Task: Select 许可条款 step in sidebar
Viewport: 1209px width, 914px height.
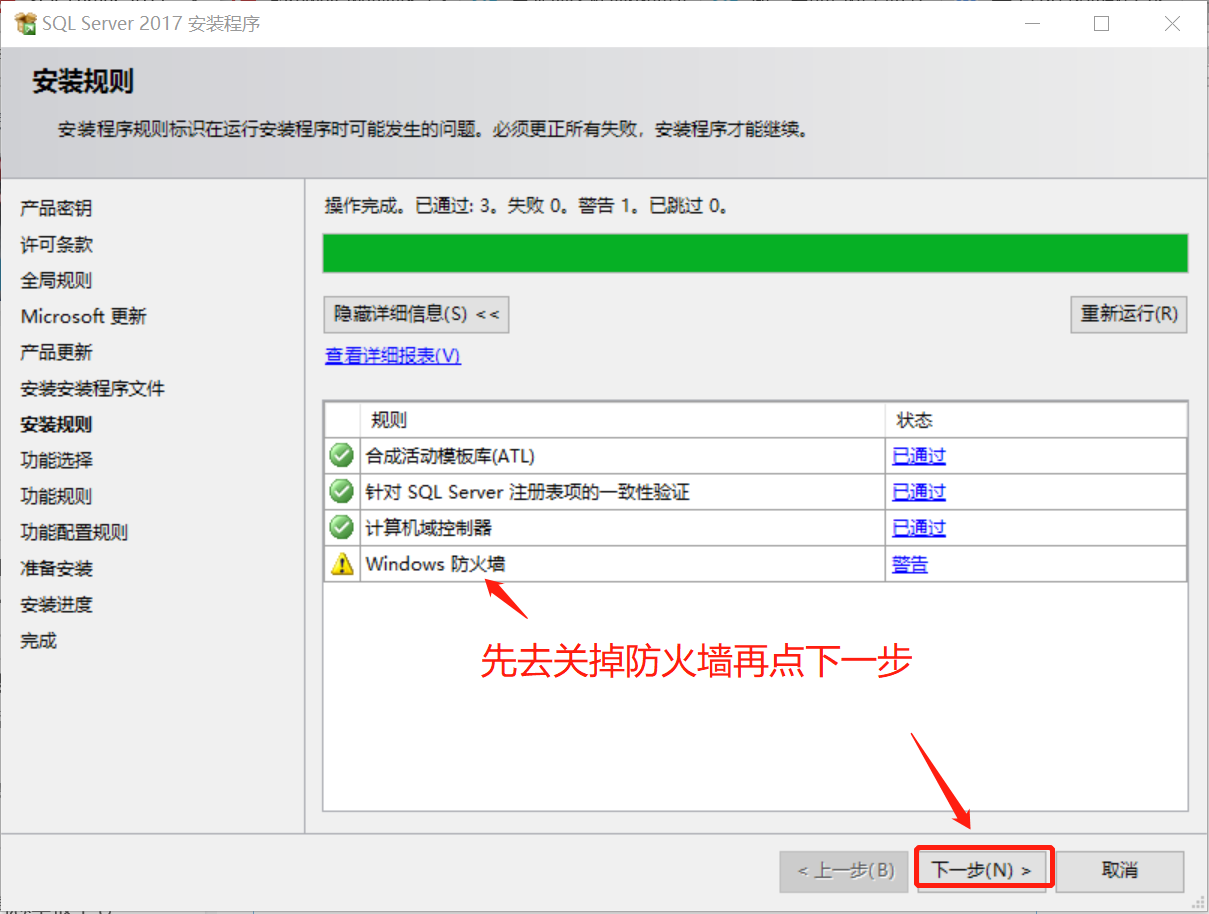Action: click(x=56, y=244)
